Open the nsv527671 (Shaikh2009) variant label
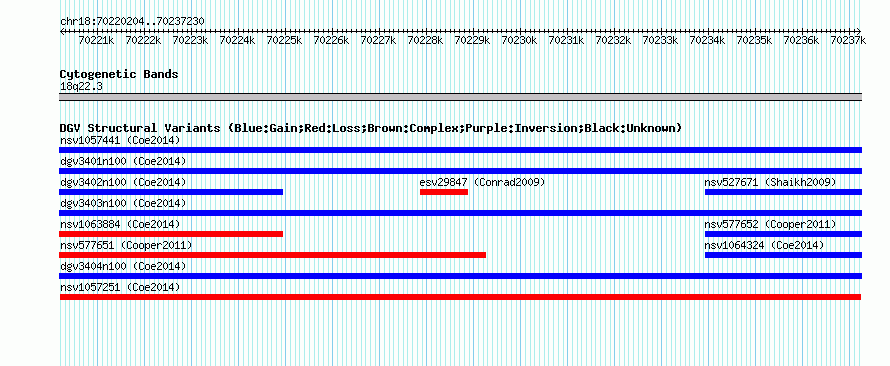 pos(770,182)
